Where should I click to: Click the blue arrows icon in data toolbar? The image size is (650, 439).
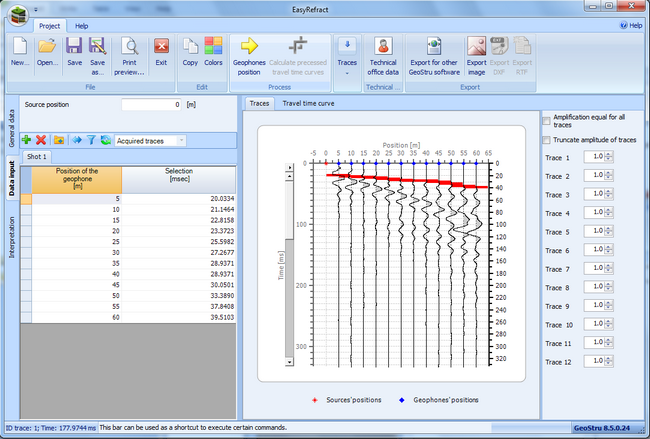tap(77, 140)
